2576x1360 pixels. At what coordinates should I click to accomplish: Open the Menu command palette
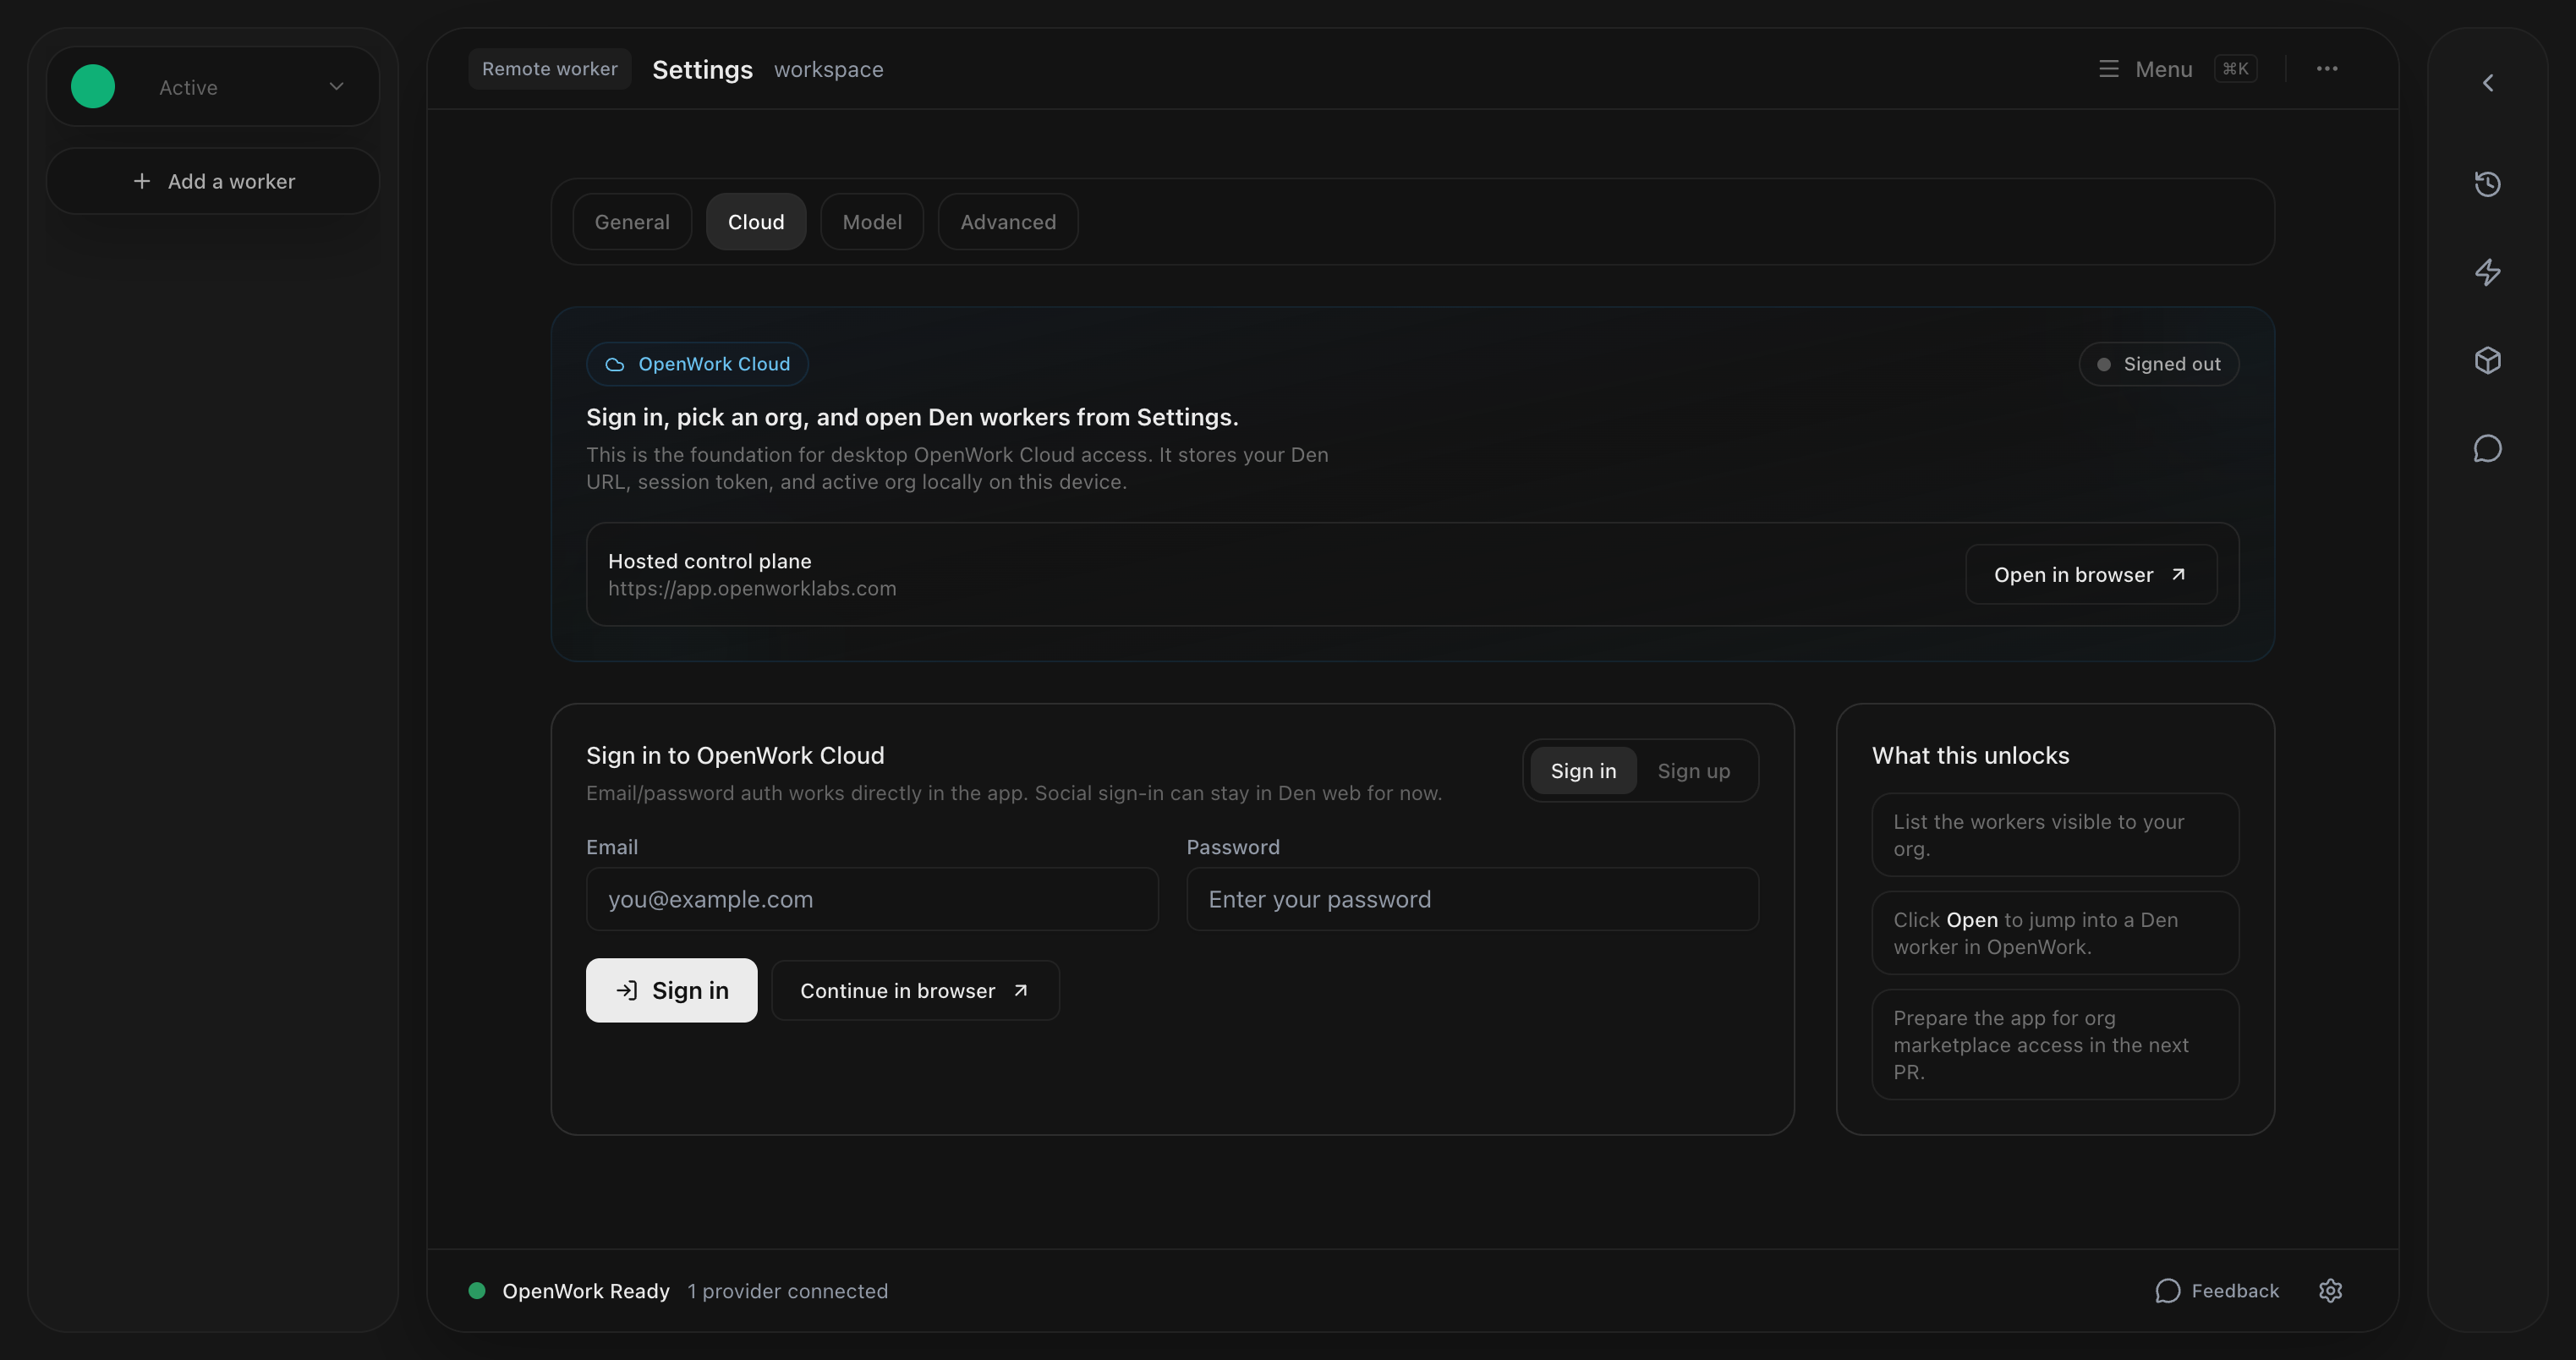tap(2145, 69)
